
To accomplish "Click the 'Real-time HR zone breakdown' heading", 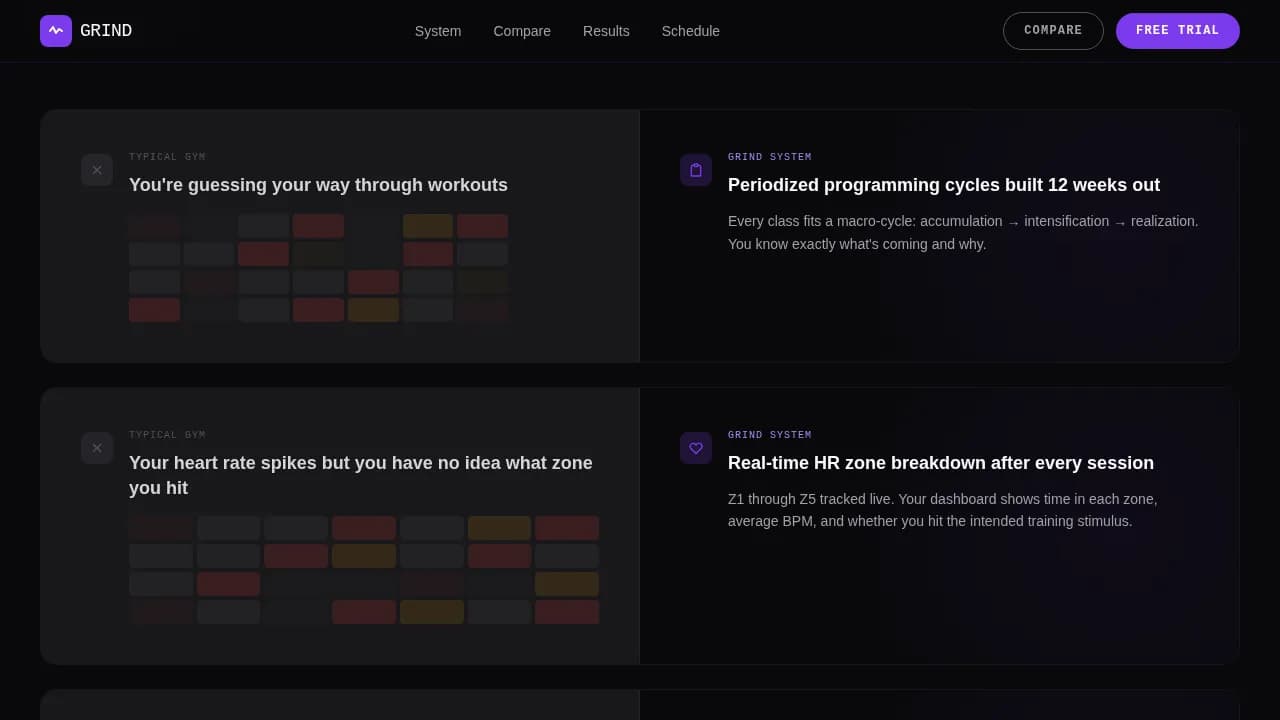I will pos(940,463).
